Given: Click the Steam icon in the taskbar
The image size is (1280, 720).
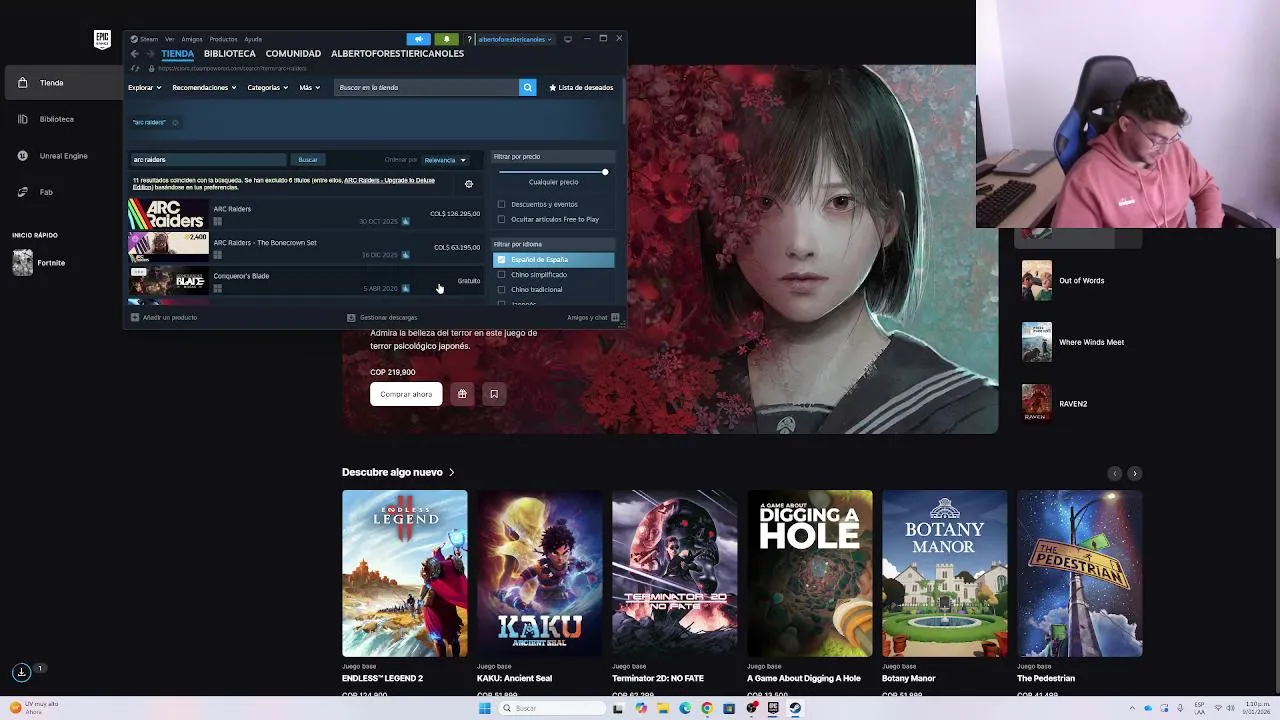Looking at the screenshot, I should point(795,708).
